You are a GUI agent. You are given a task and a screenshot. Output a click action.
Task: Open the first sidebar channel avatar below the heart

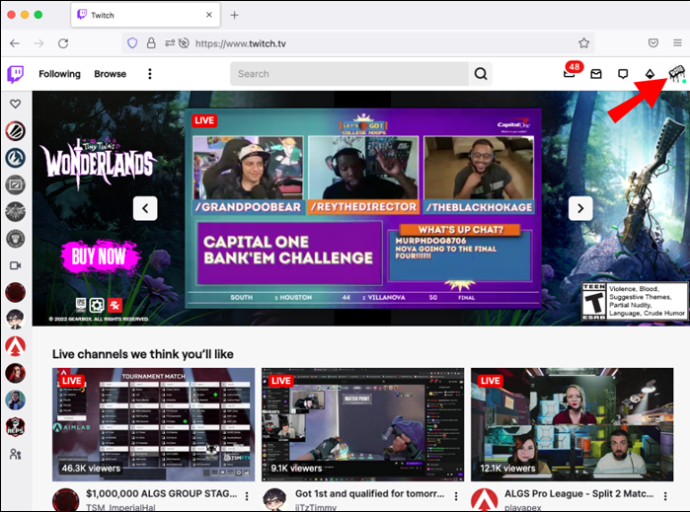tap(15, 131)
